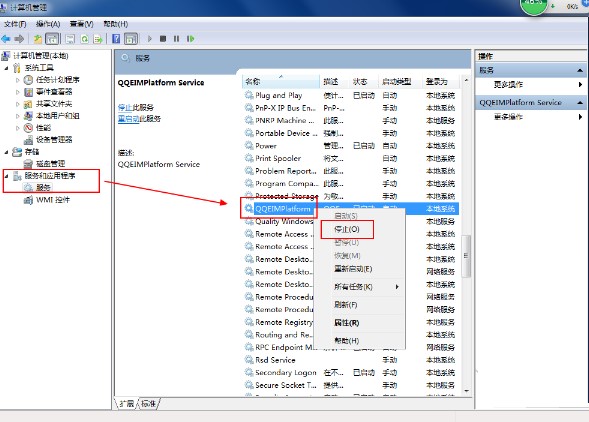Click the services list vertical scrollbar thumb

click(x=466, y=256)
